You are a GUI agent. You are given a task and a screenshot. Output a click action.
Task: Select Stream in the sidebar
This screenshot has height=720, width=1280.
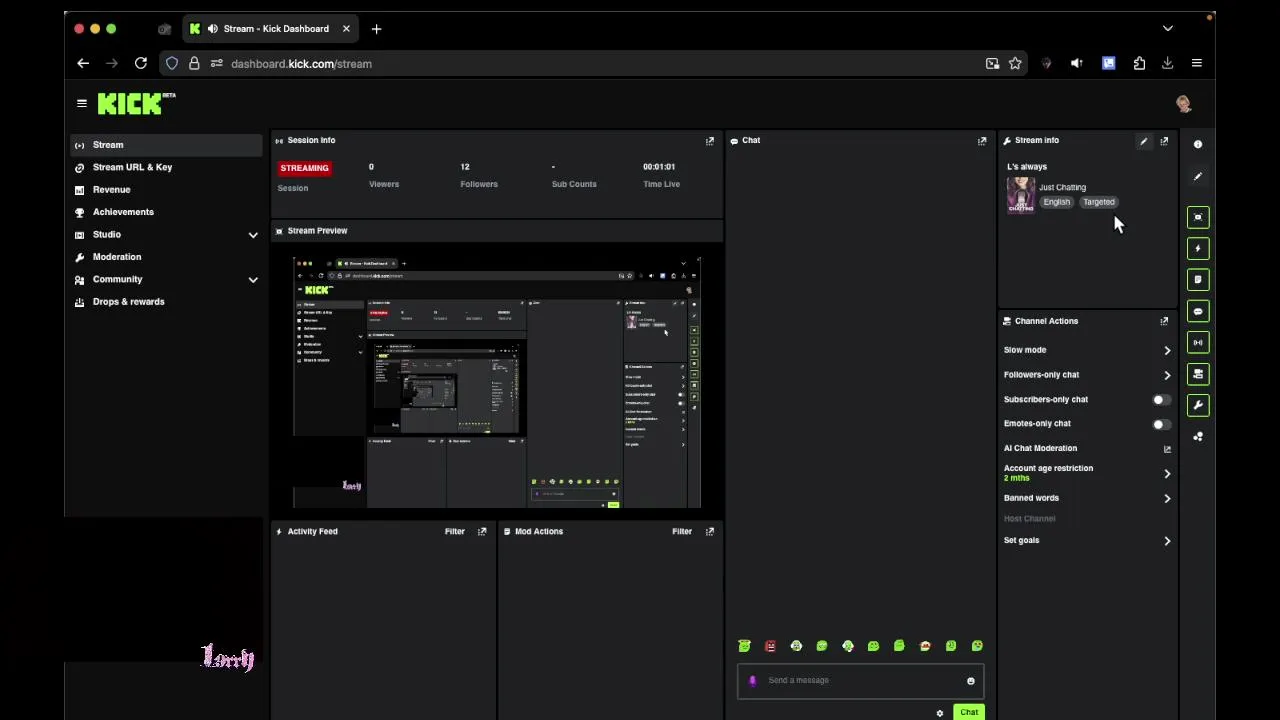pos(166,145)
